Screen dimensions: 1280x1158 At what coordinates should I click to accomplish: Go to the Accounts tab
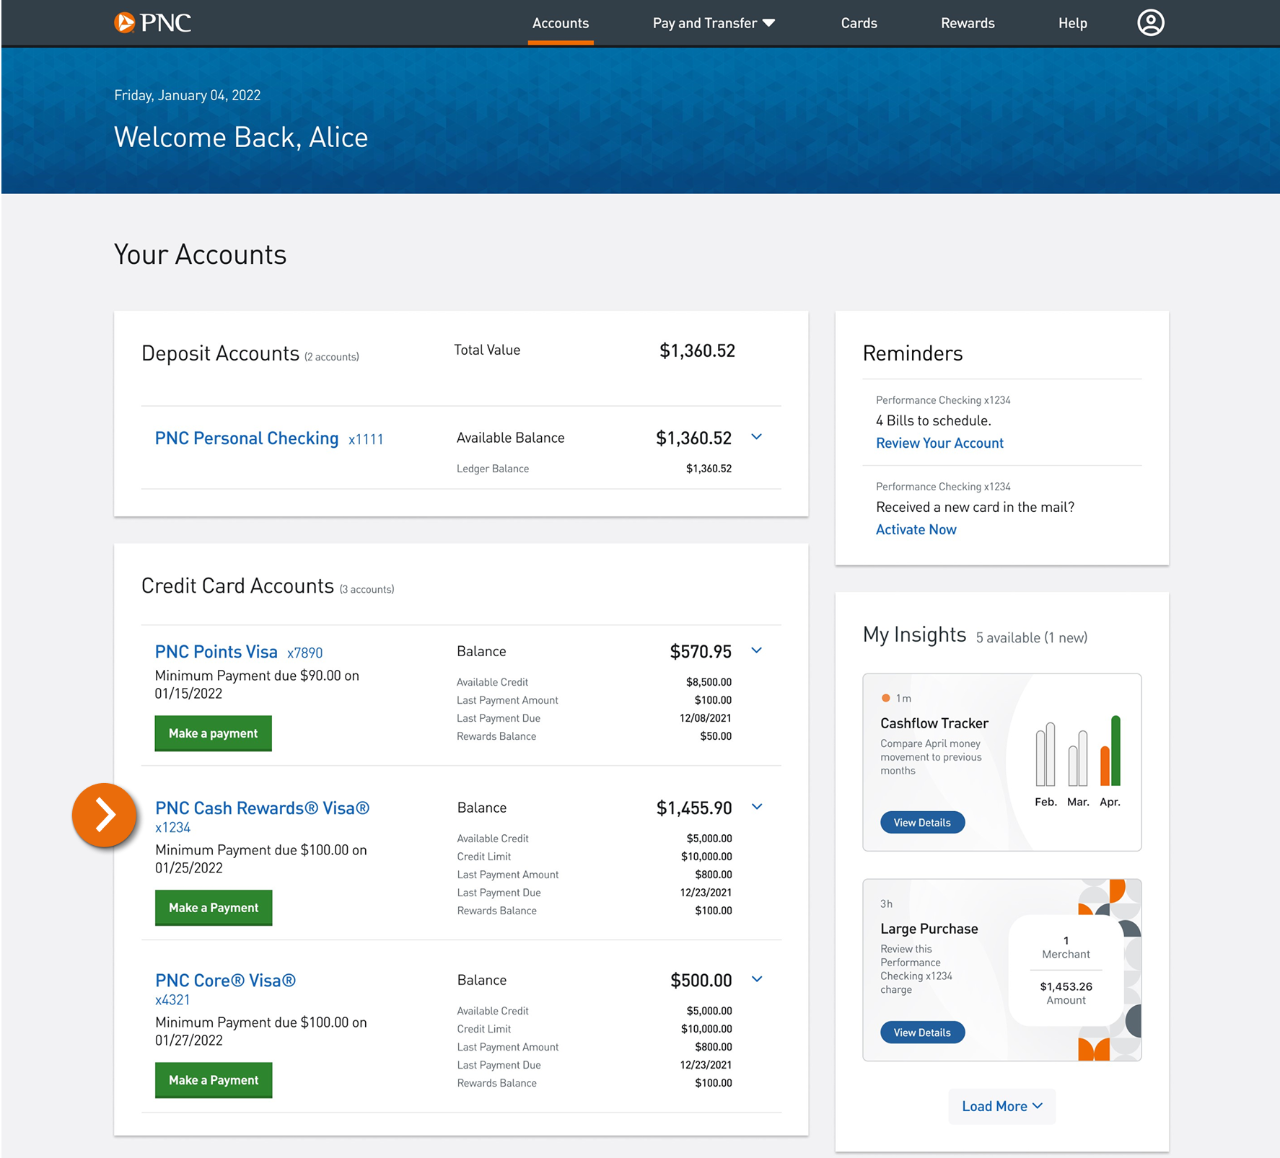pos(560,23)
